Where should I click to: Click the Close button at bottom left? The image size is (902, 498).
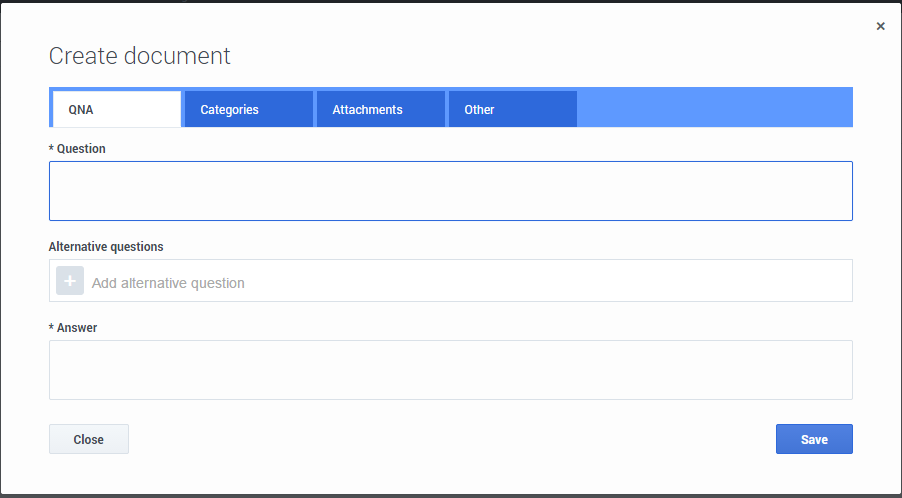[x=89, y=439]
